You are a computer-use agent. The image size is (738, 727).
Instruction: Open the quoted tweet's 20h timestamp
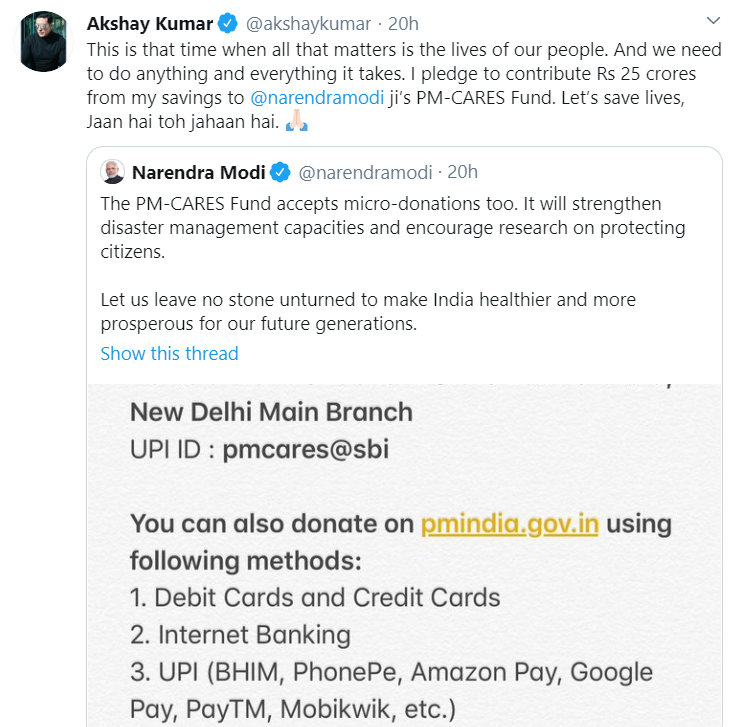coord(462,172)
